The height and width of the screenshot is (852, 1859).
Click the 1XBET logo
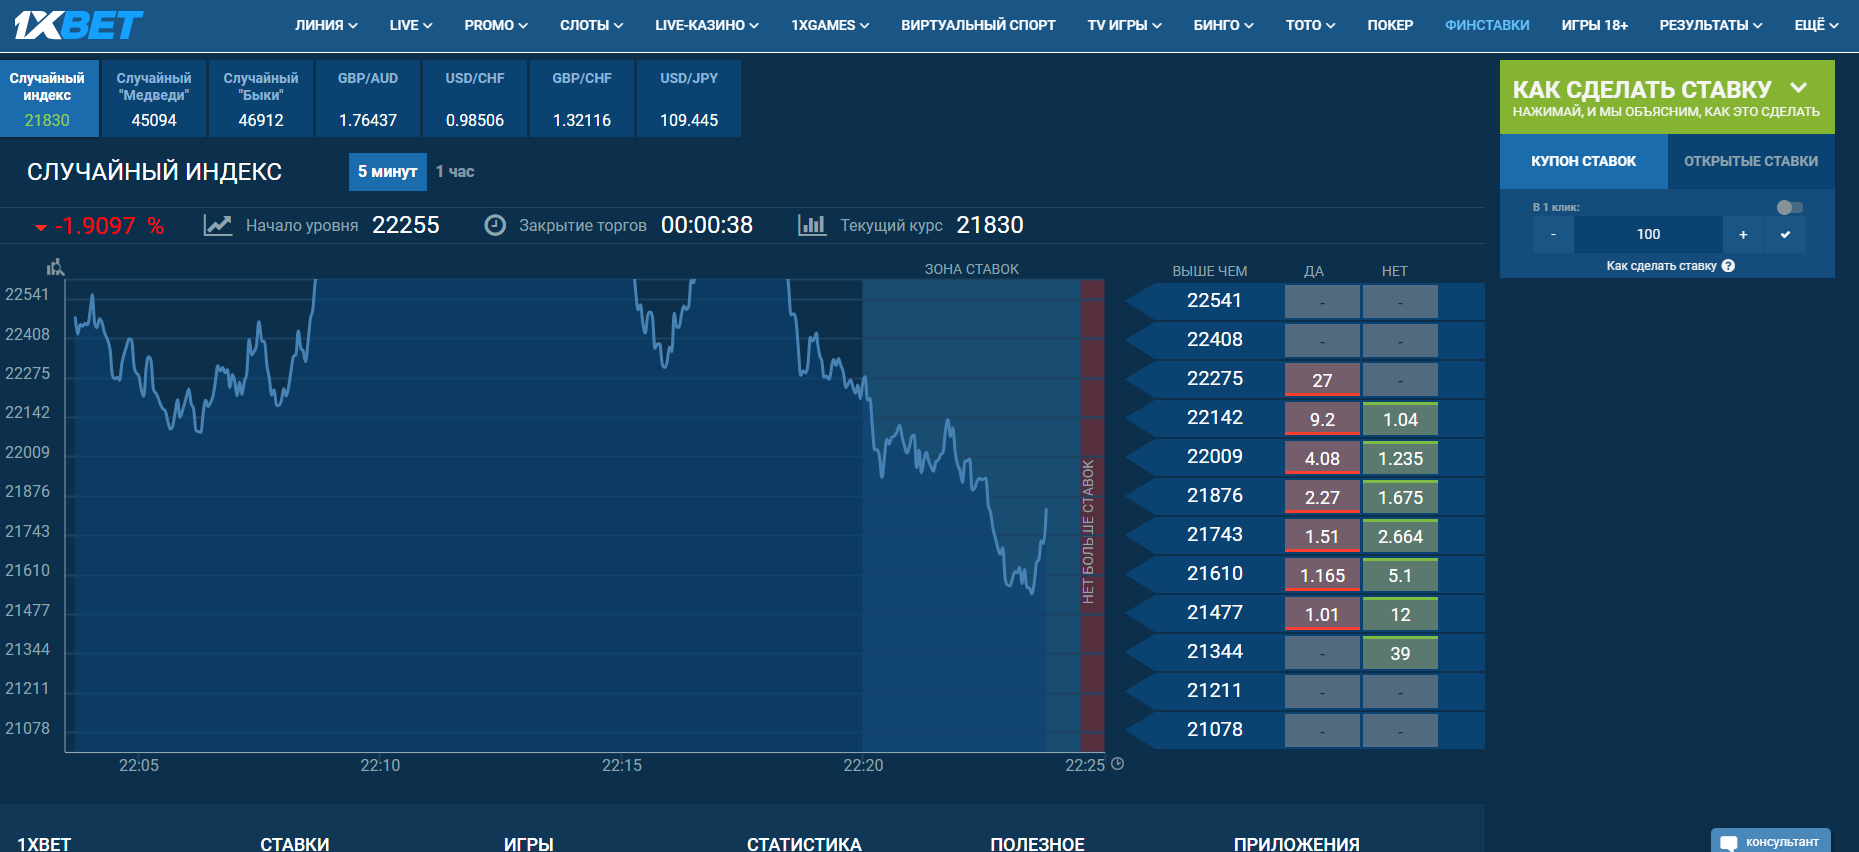tap(78, 25)
